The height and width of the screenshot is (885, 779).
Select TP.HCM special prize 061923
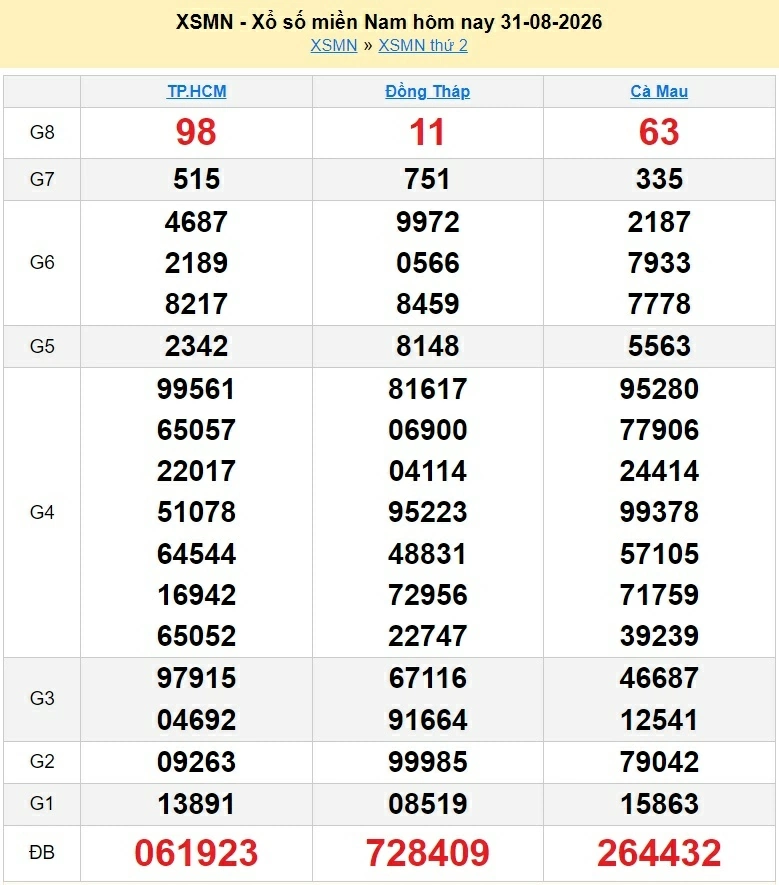[x=196, y=852]
